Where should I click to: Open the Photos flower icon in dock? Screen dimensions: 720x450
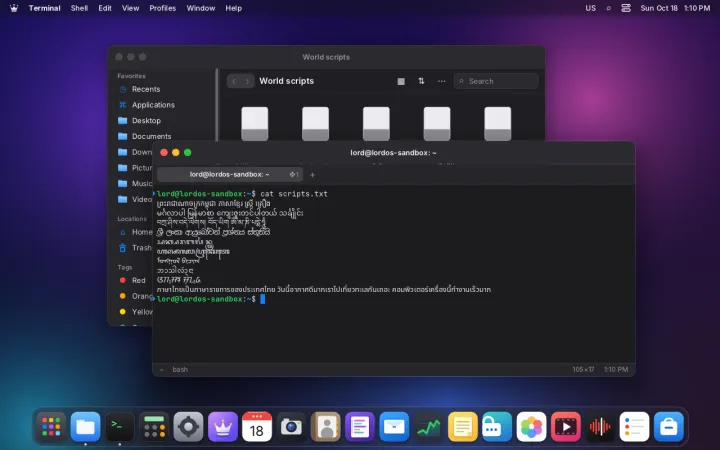pyautogui.click(x=531, y=427)
